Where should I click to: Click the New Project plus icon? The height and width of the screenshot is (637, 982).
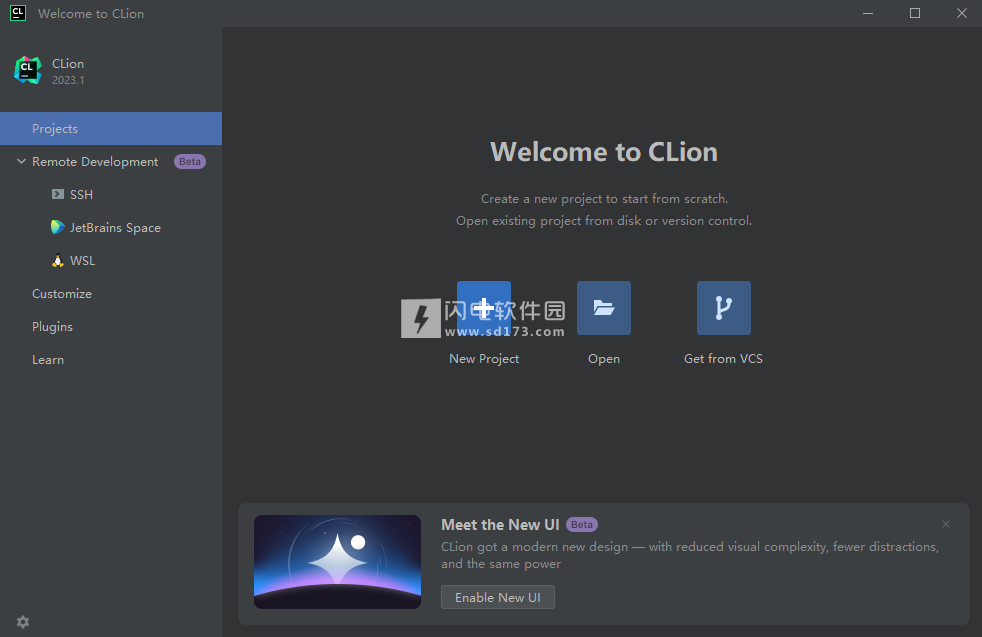[x=483, y=308]
